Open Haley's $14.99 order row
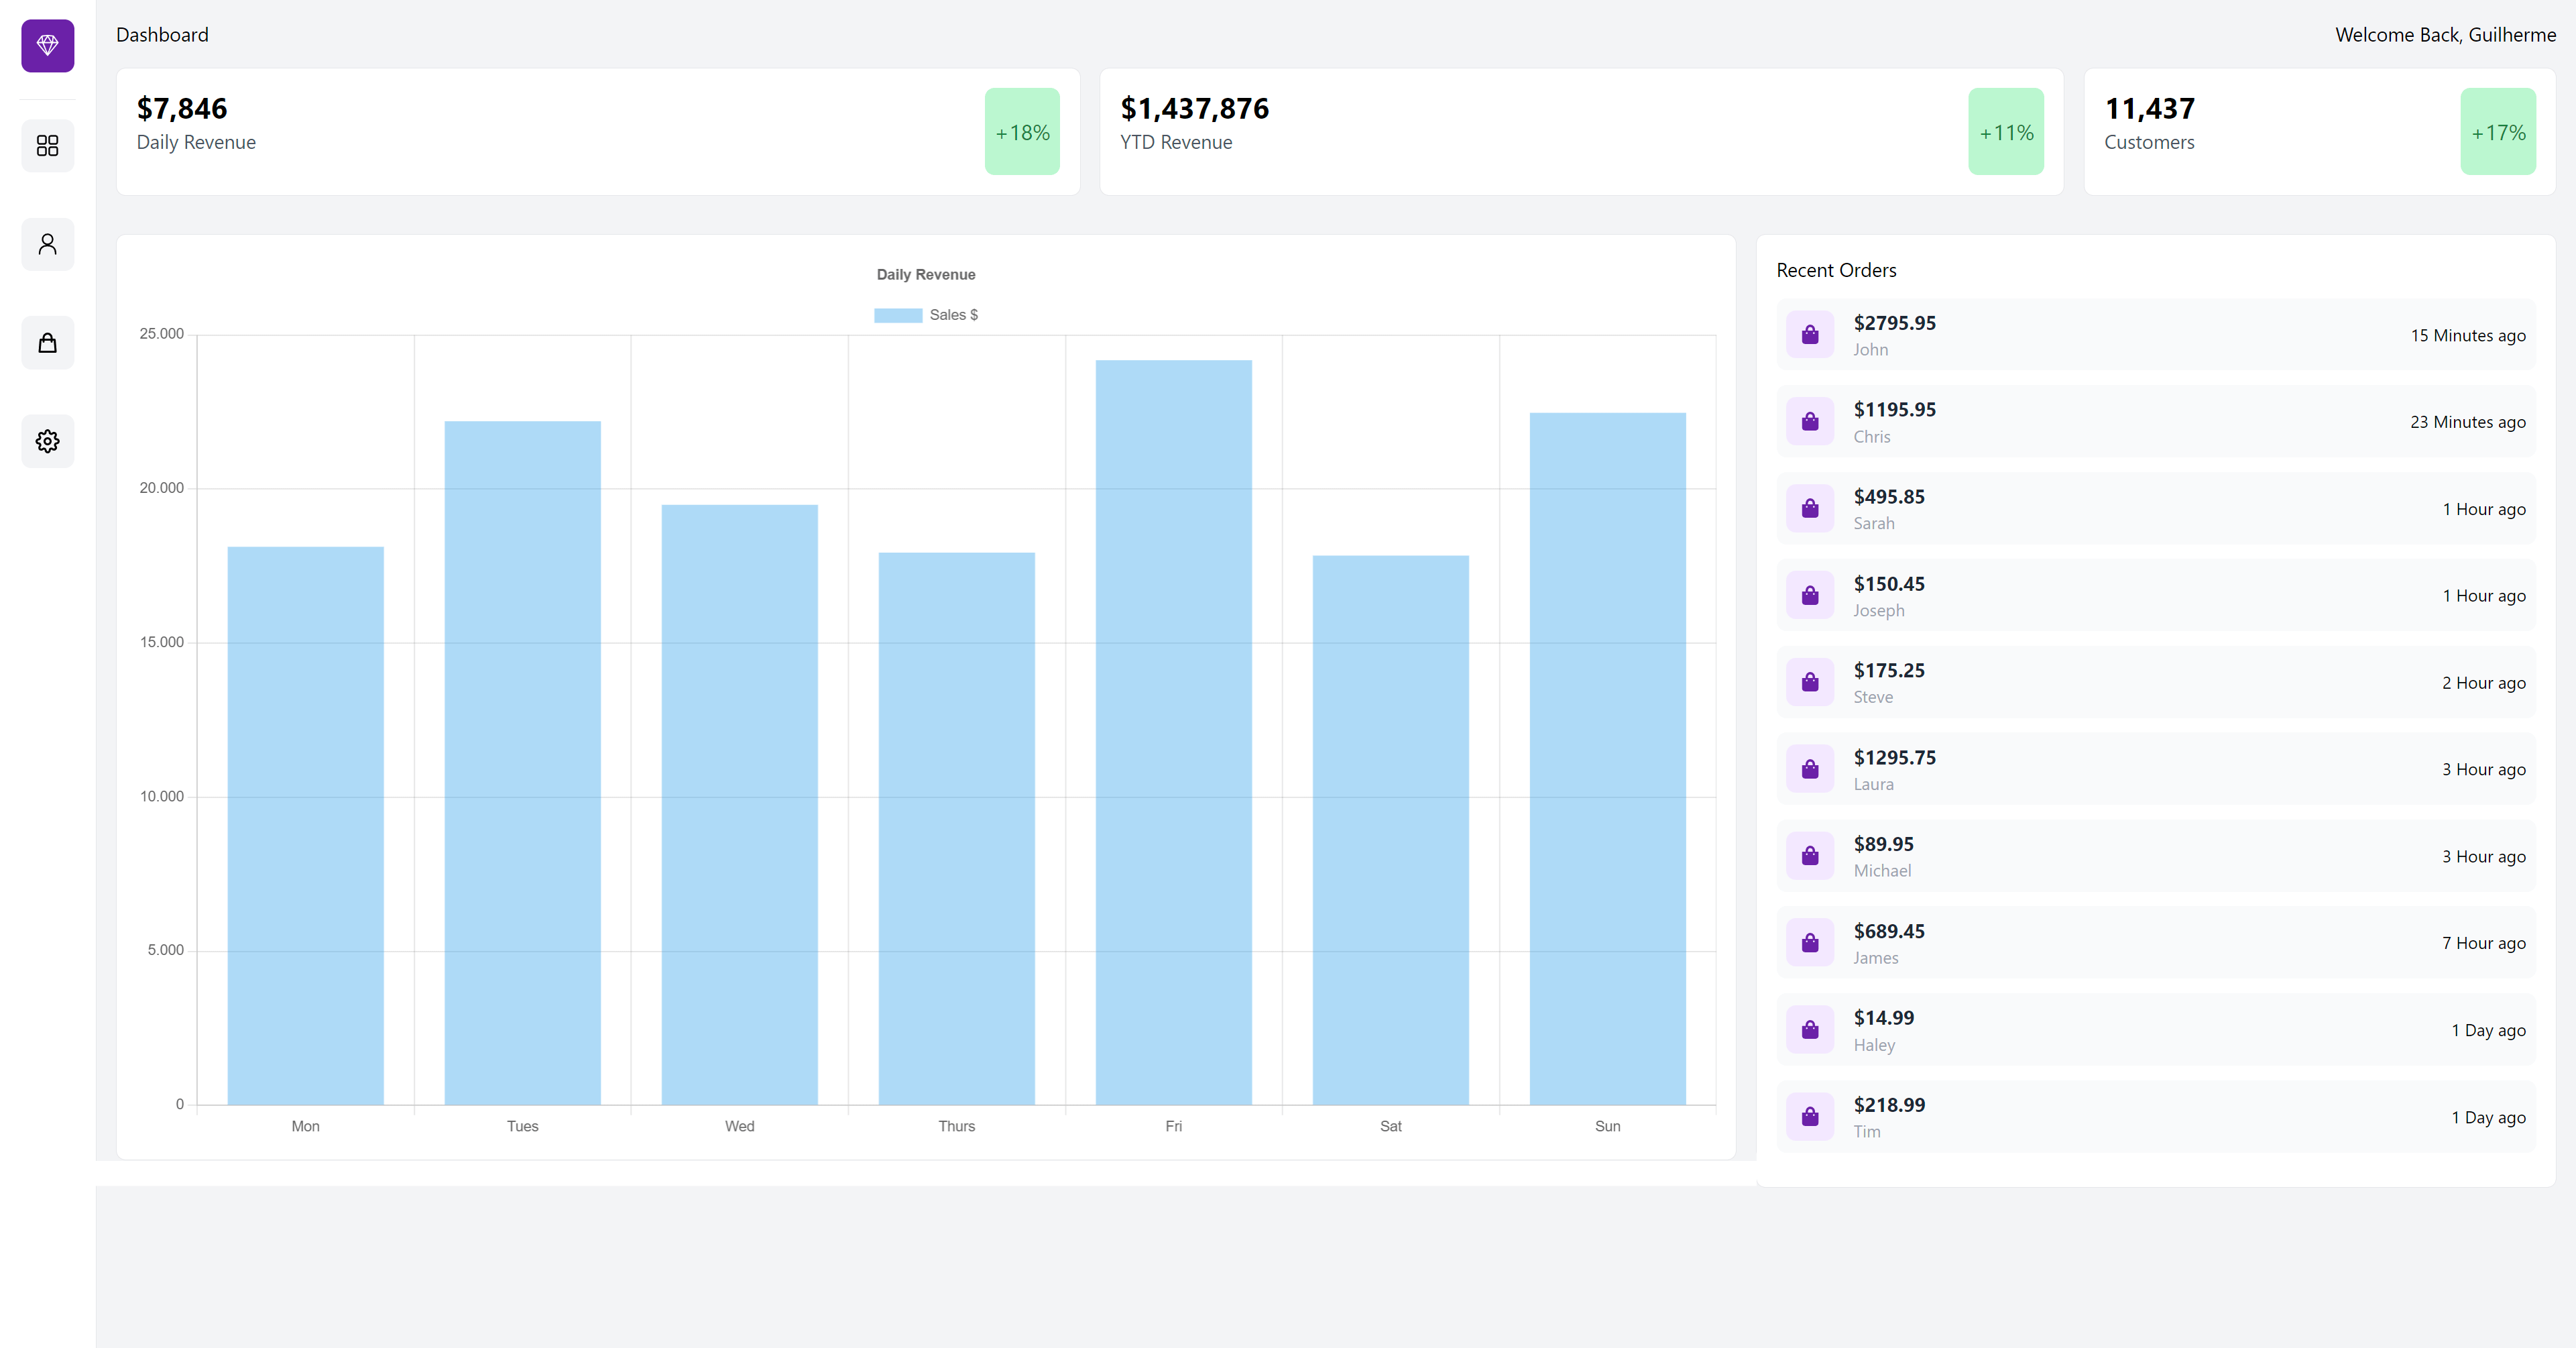 click(2155, 1030)
